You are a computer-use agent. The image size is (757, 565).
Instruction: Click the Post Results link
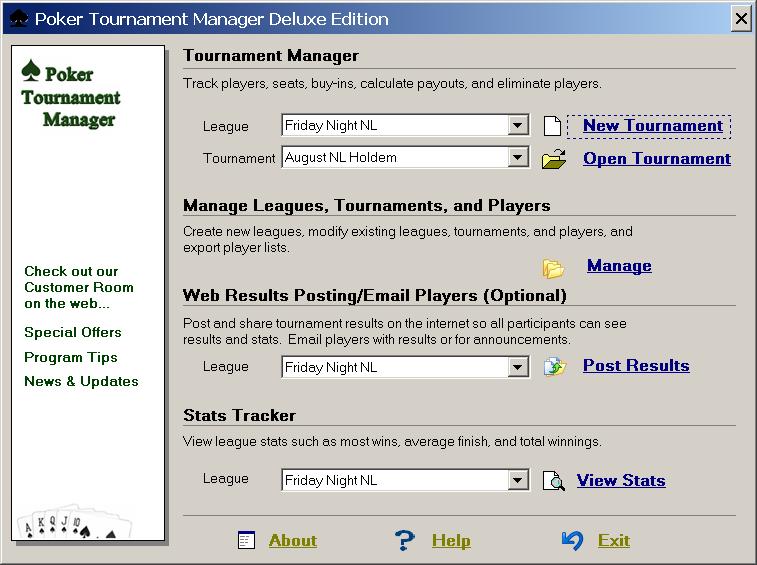click(x=636, y=366)
